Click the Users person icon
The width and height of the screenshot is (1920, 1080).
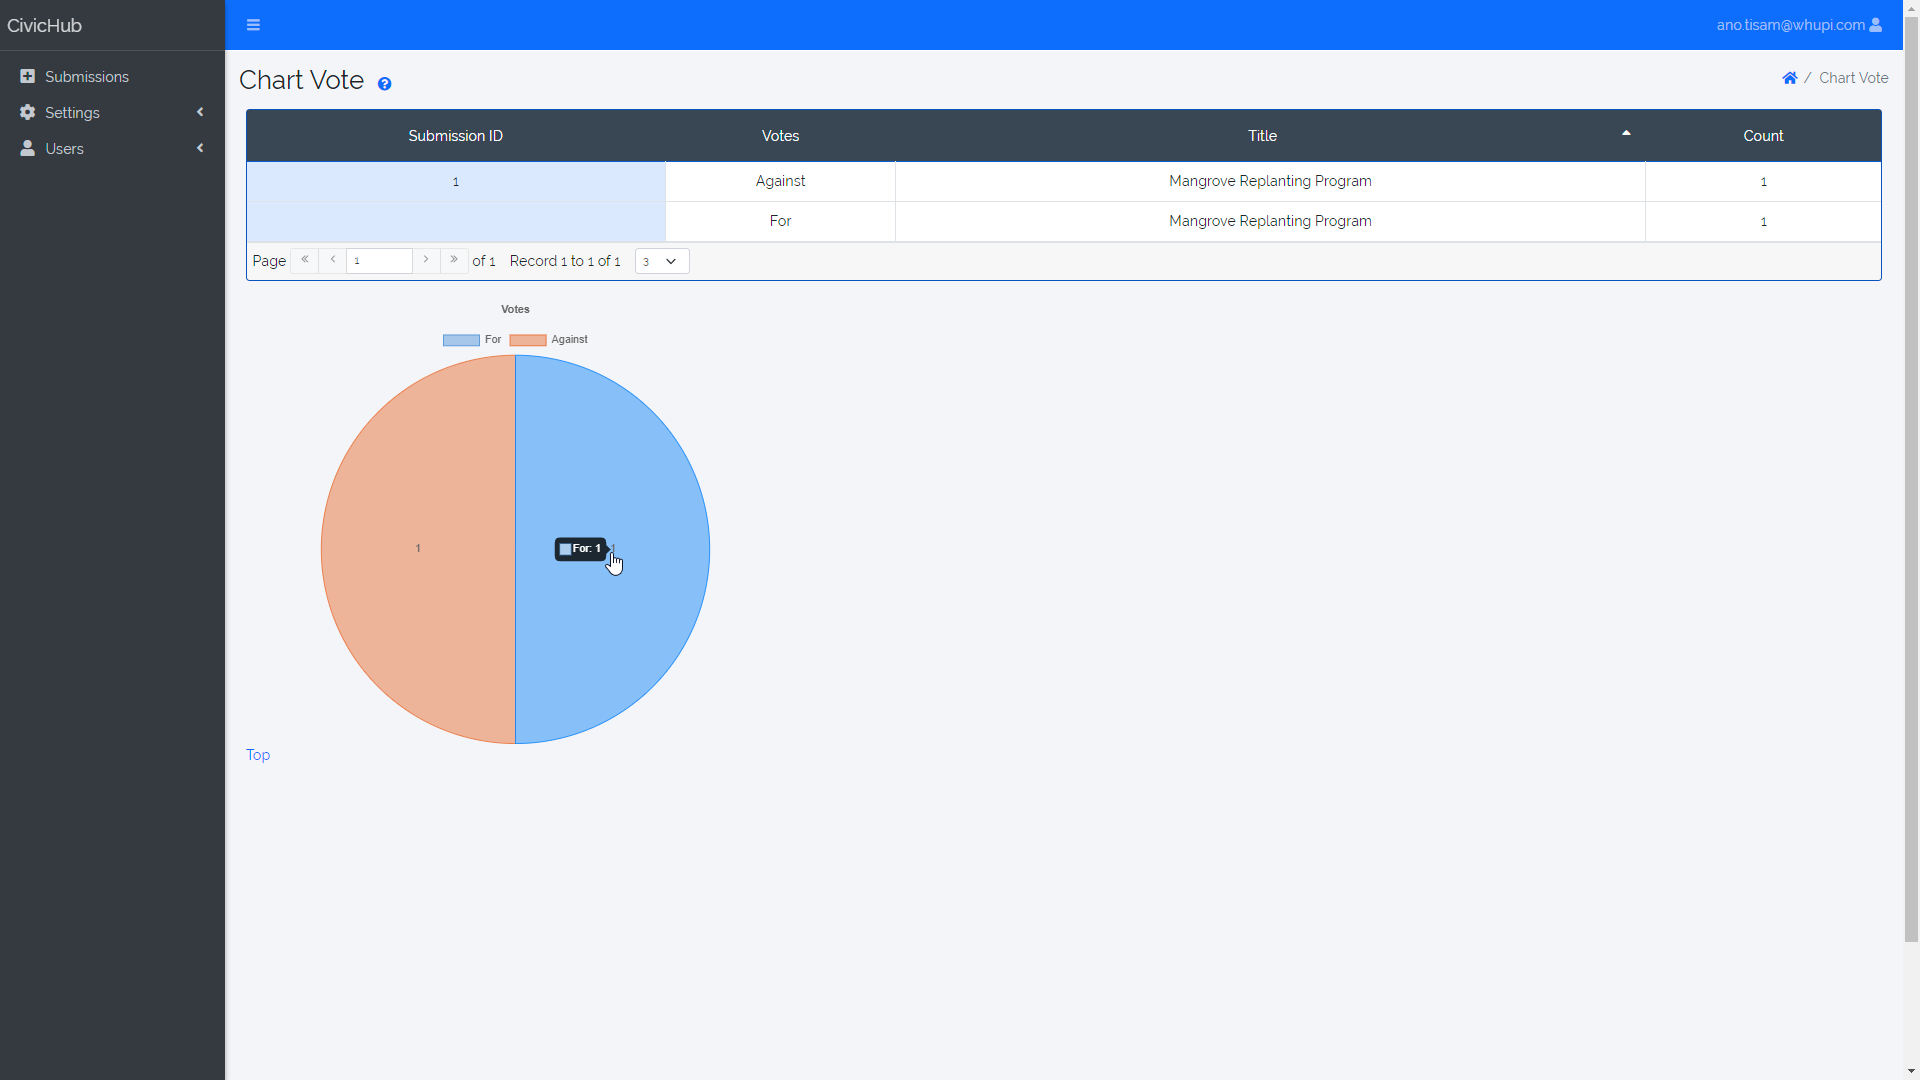point(27,149)
